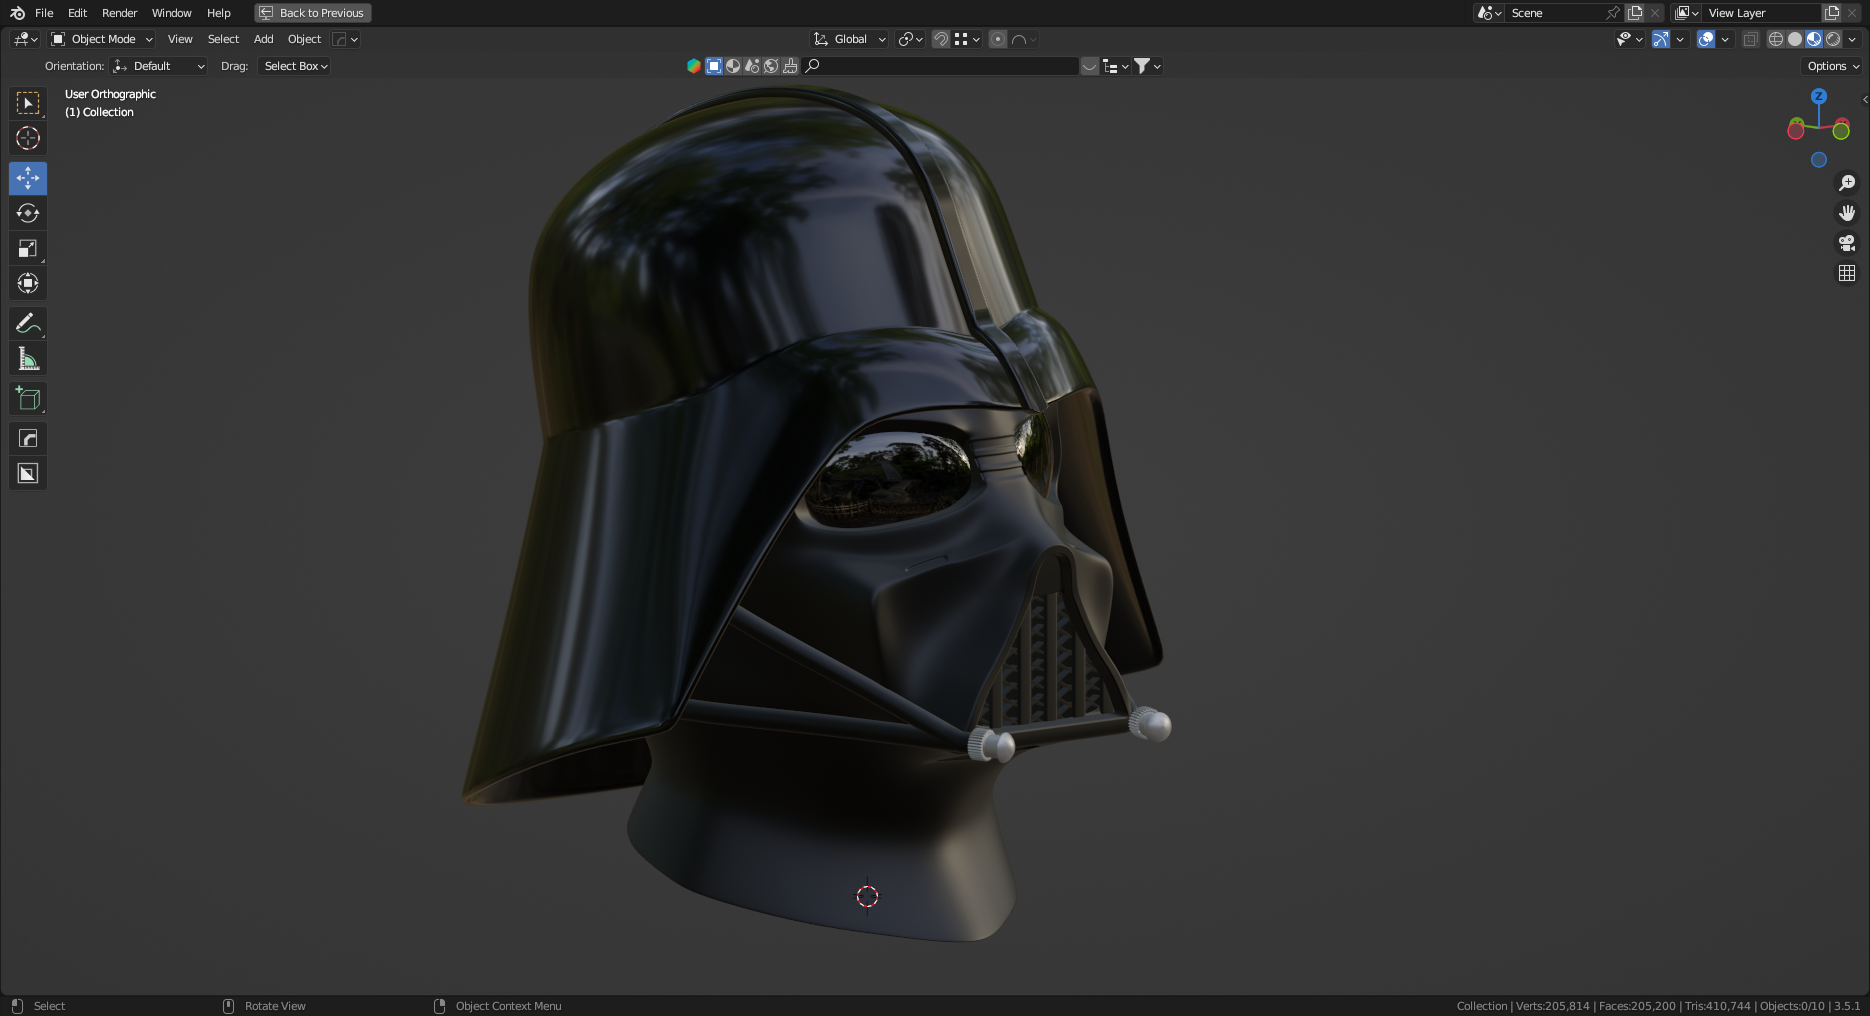Click Back to Previous button
The width and height of the screenshot is (1870, 1016).
pos(313,13)
